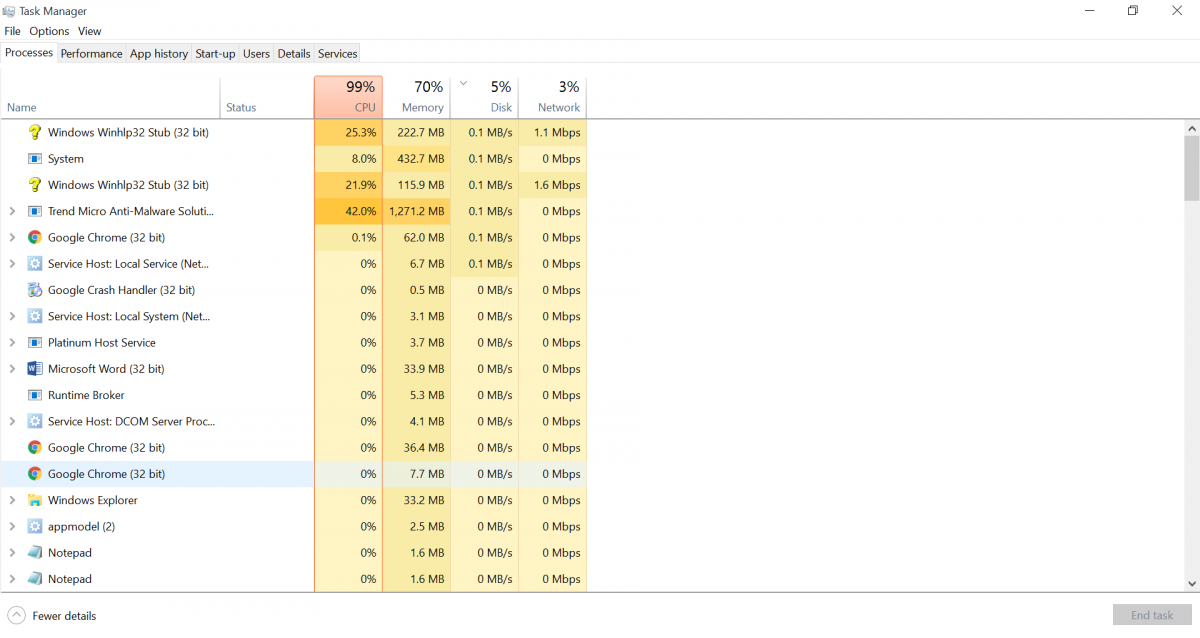Click the Google Crash Handler icon
The height and width of the screenshot is (638, 1200).
click(x=35, y=290)
